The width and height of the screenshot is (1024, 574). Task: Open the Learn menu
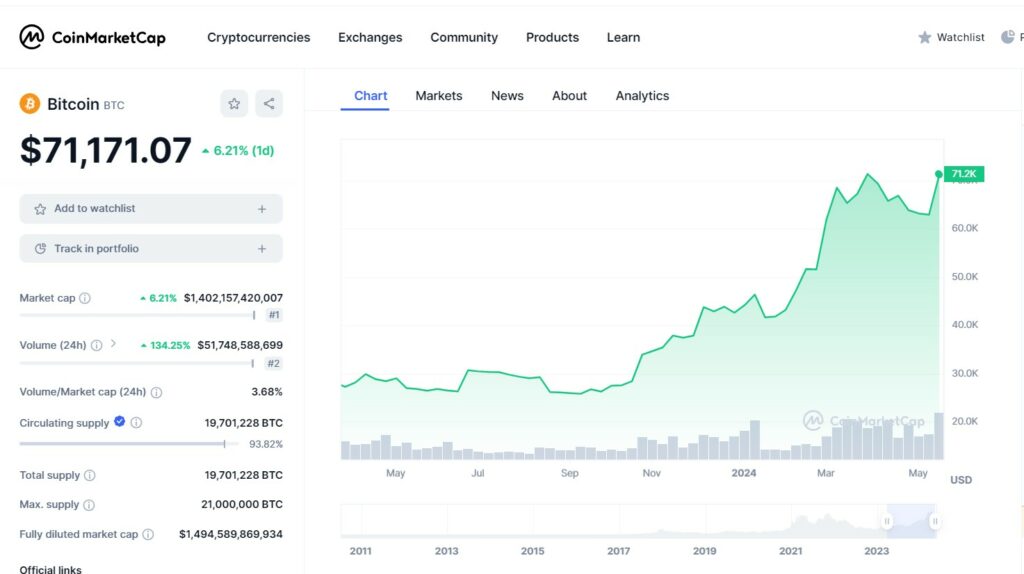[x=623, y=37]
